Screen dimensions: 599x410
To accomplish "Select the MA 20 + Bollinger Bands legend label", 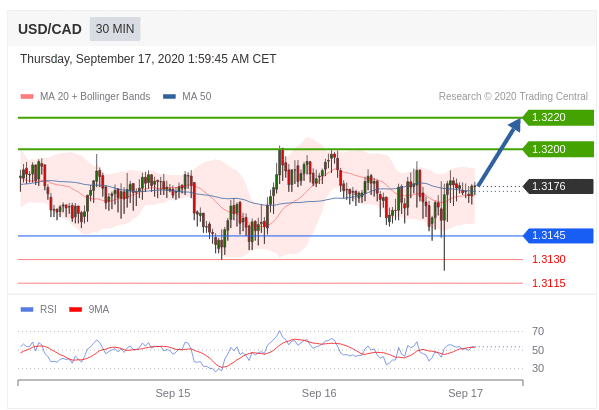I will (95, 96).
